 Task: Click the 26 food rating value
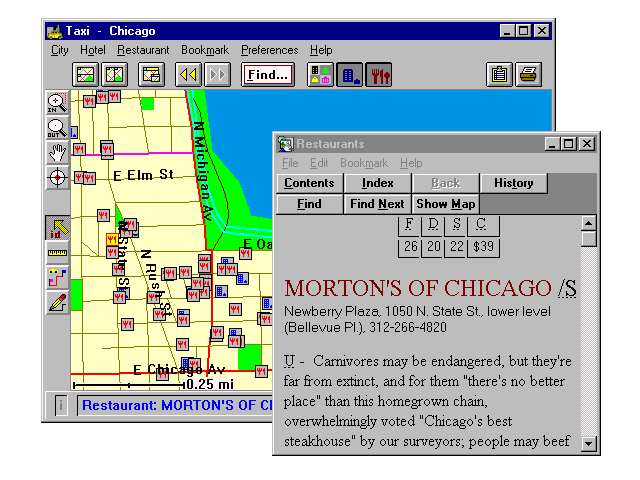pyautogui.click(x=410, y=247)
